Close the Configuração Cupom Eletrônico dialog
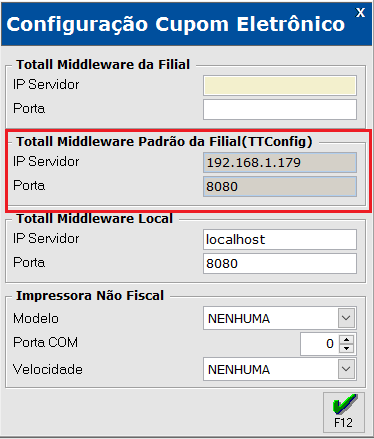The width and height of the screenshot is (374, 439). pos(360,13)
